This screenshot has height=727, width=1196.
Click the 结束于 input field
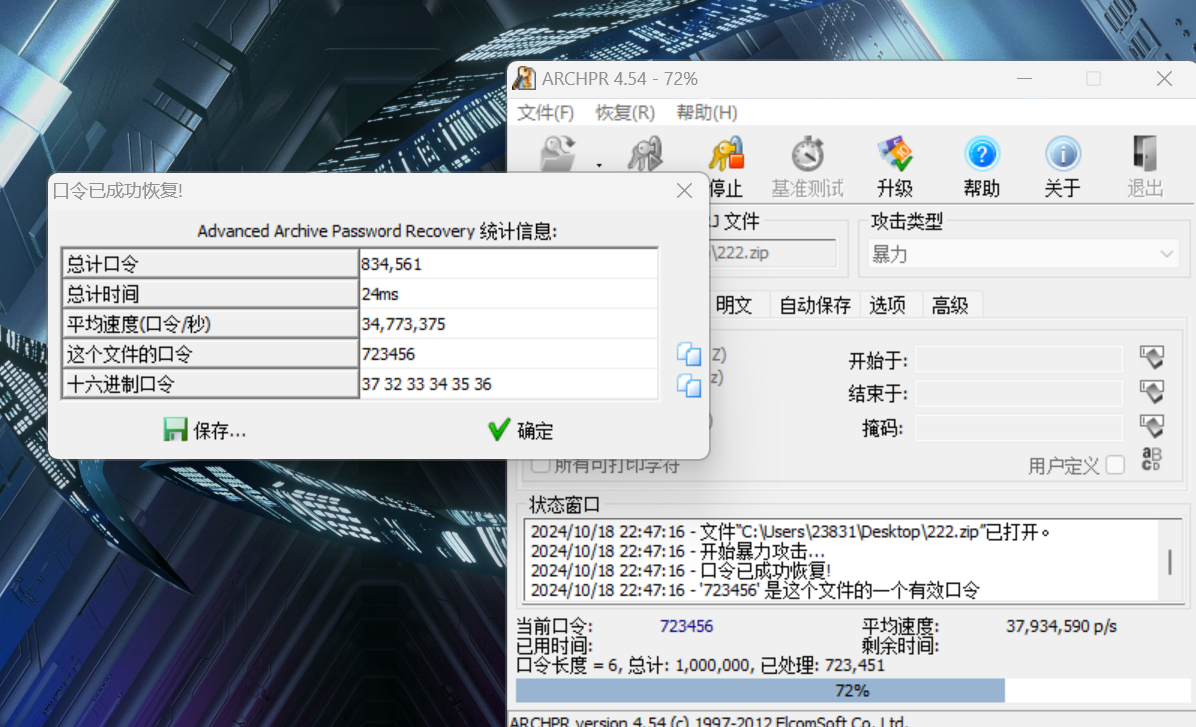[1019, 393]
